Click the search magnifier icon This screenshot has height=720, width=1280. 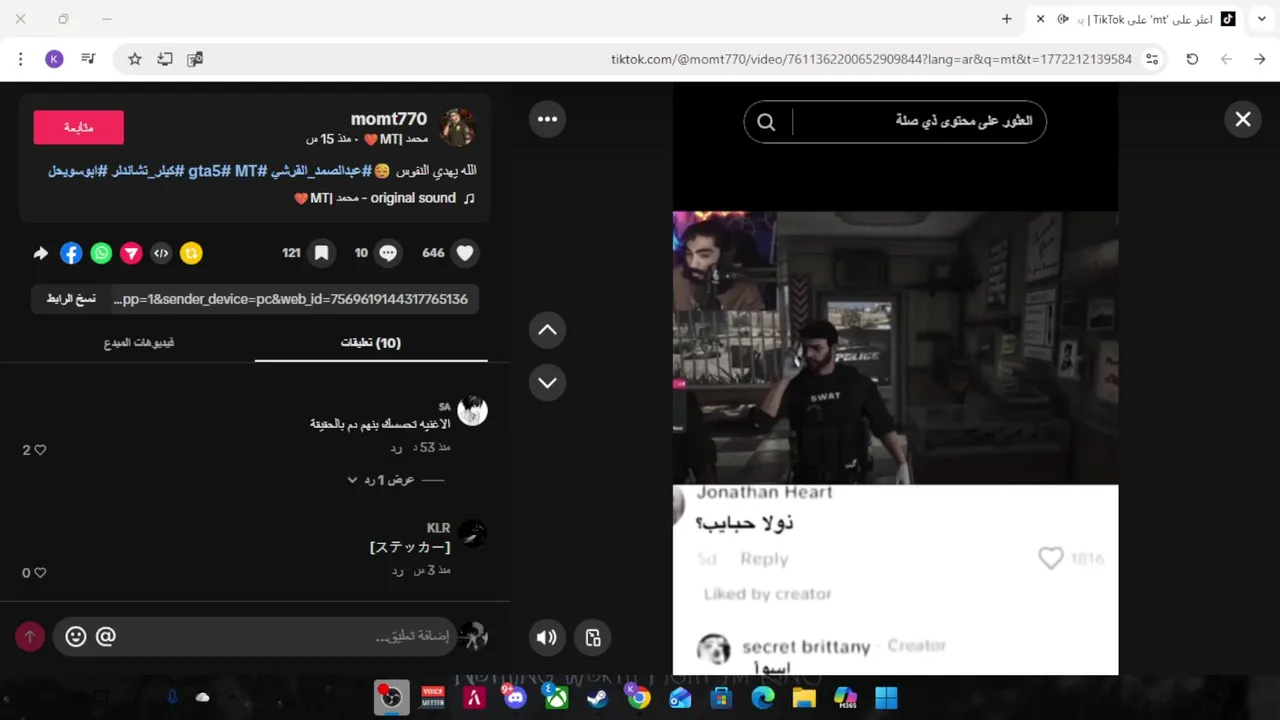[x=766, y=121]
